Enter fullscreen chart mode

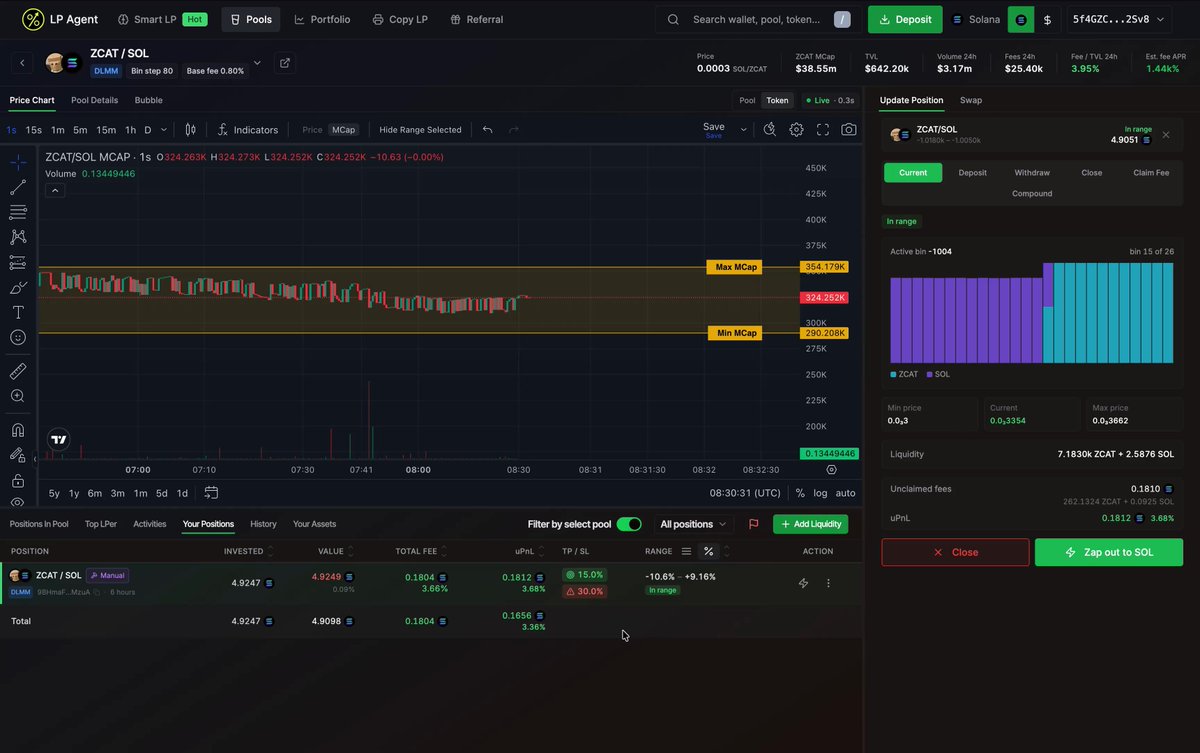[823, 129]
